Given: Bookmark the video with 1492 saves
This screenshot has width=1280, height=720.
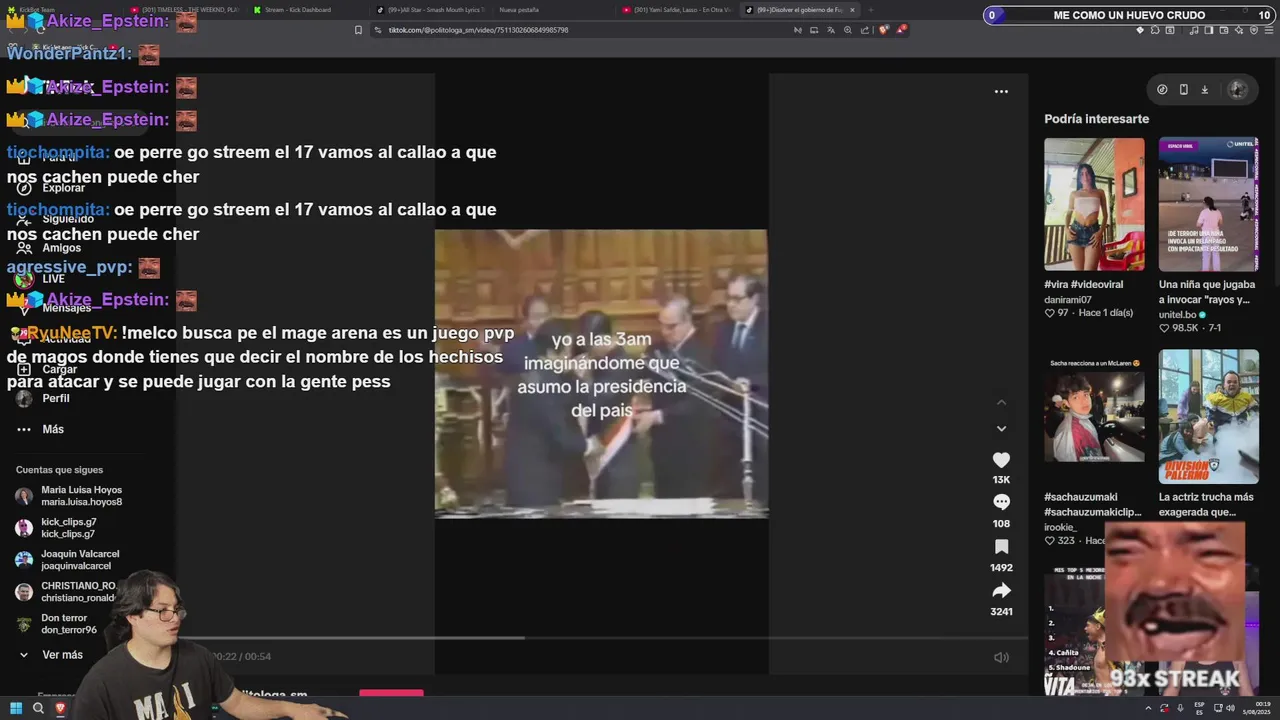Looking at the screenshot, I should [x=1001, y=546].
